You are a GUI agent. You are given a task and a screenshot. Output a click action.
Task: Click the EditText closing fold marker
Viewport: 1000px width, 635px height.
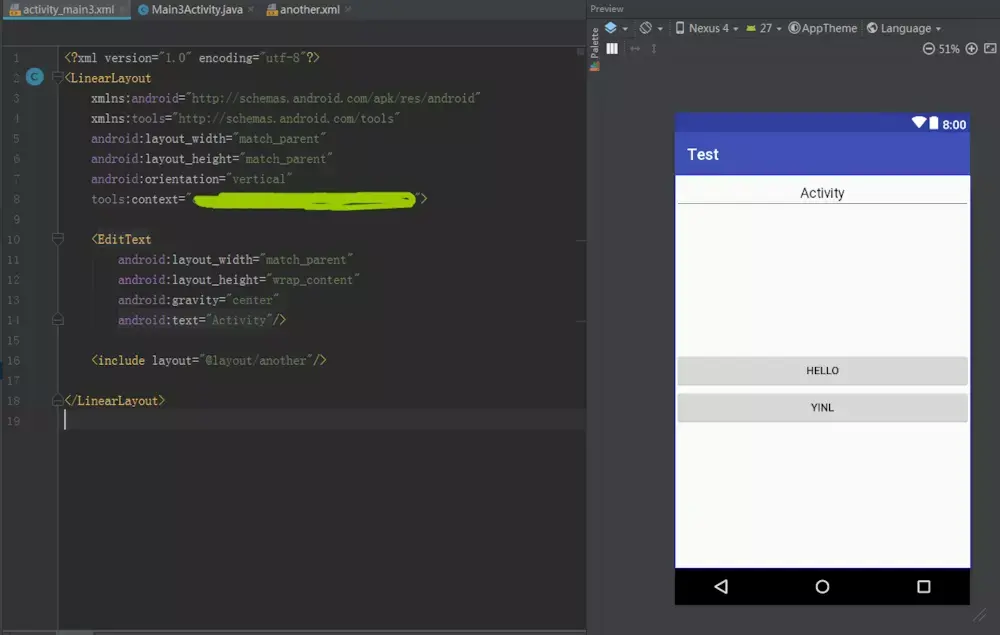point(57,320)
